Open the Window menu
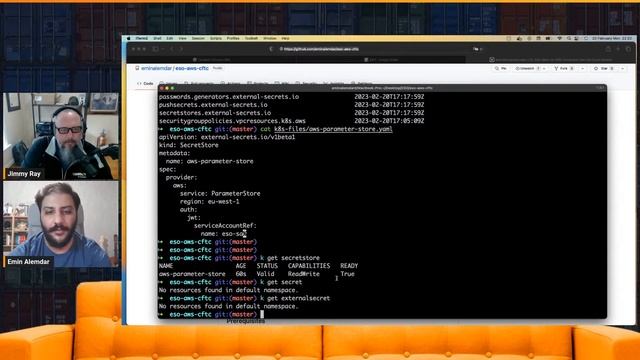 (269, 38)
